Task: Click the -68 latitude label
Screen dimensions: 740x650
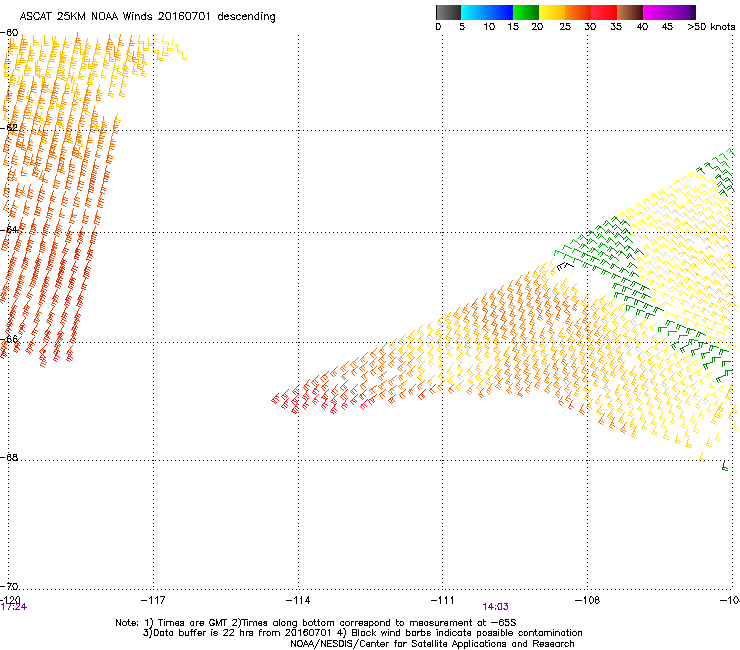Action: 9,457
